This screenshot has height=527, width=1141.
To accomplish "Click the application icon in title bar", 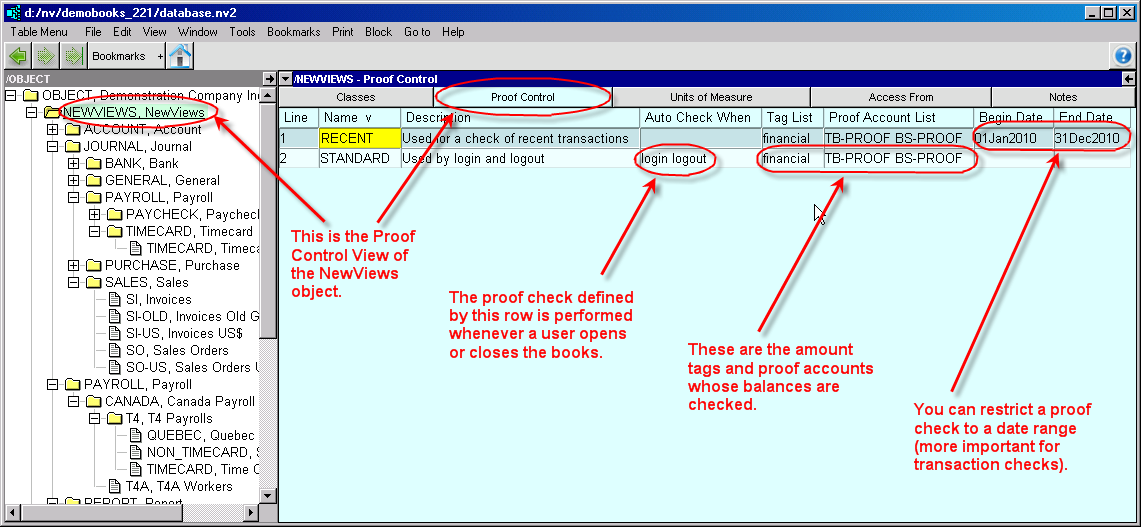I will (x=12, y=12).
